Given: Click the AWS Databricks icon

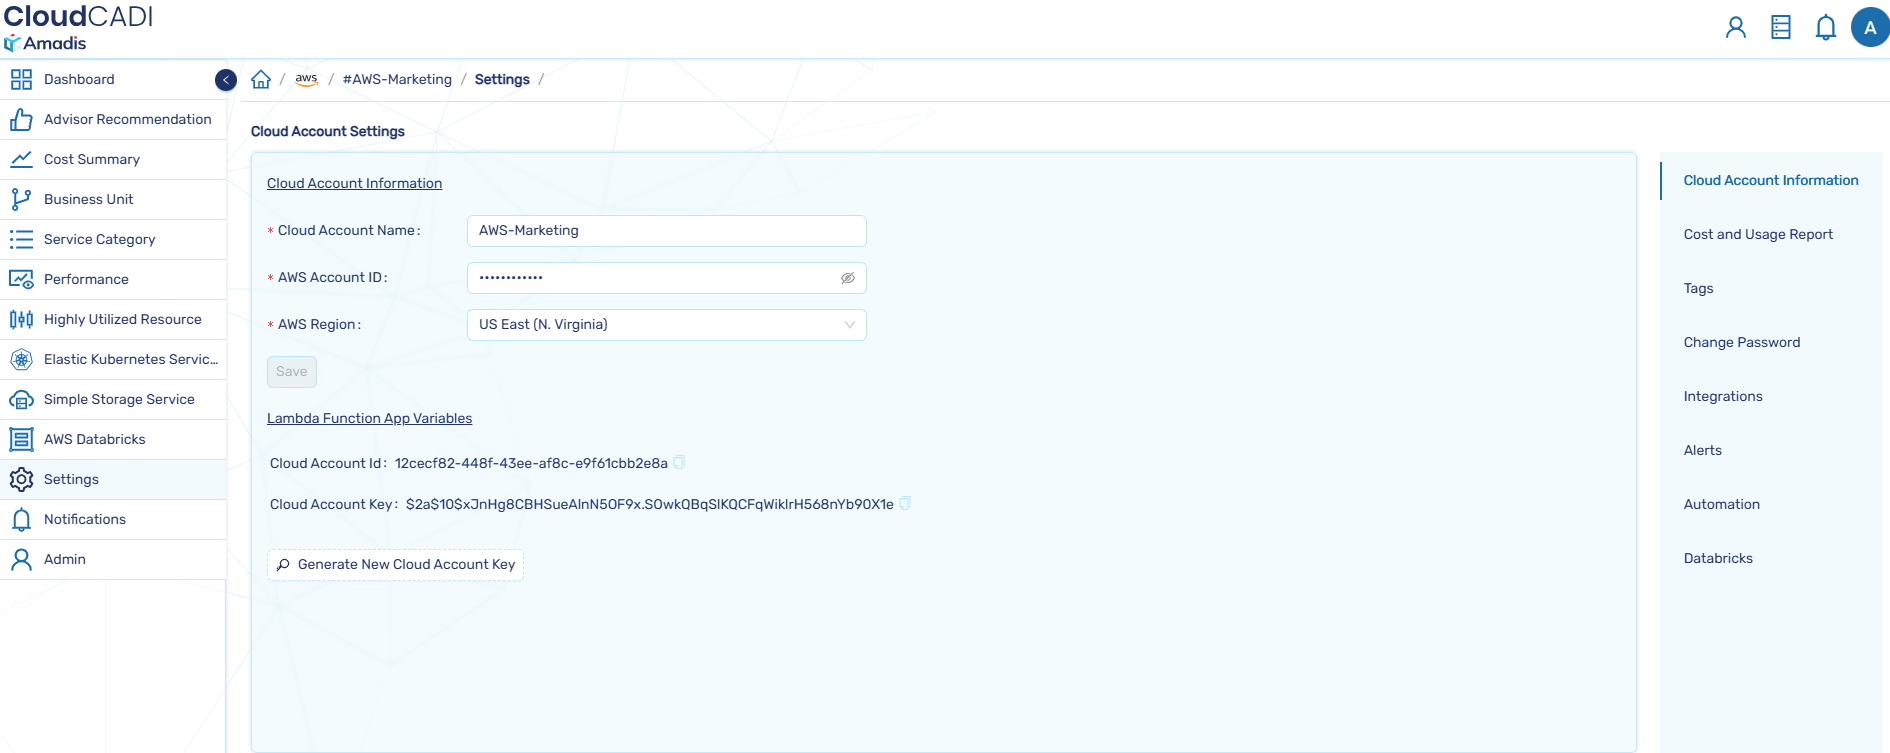Looking at the screenshot, I should pos(21,439).
